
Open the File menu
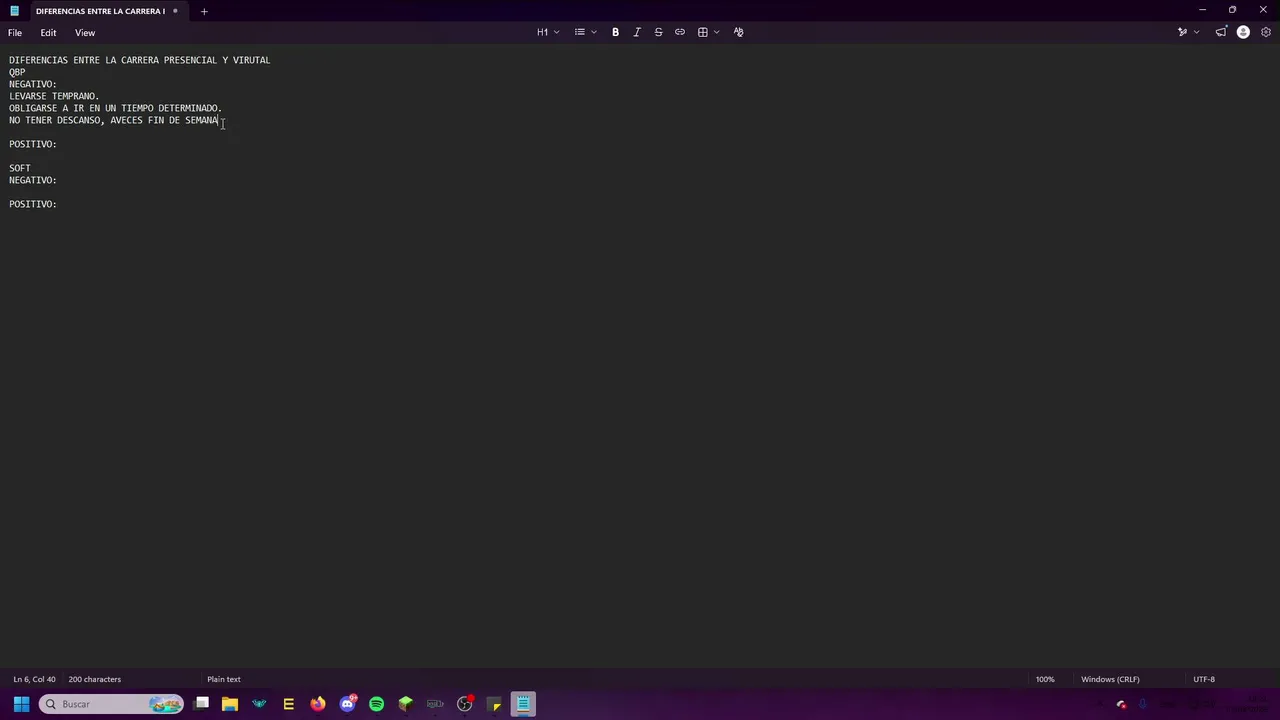[x=15, y=33]
